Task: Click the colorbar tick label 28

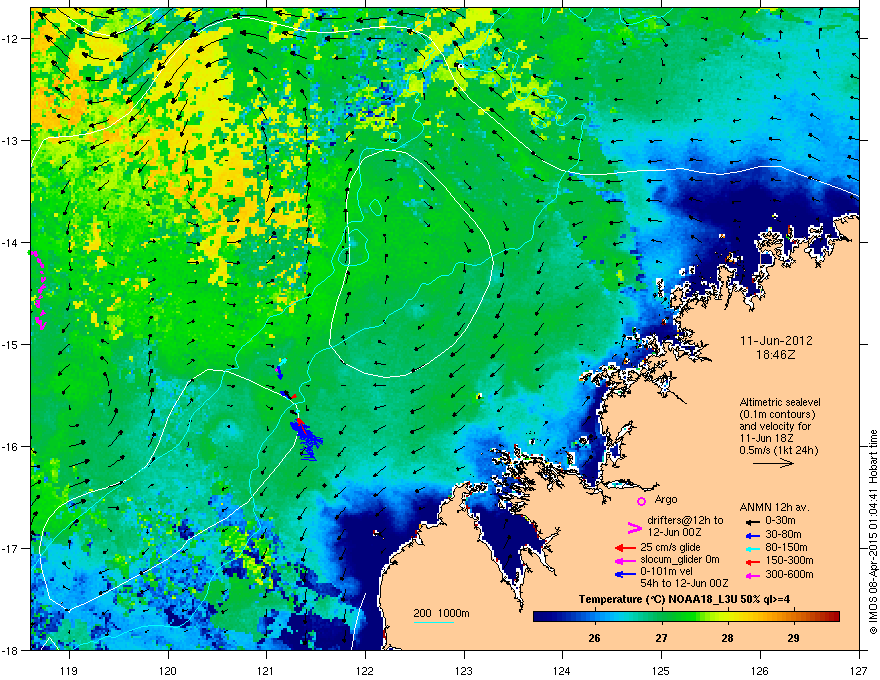Action: click(x=727, y=638)
